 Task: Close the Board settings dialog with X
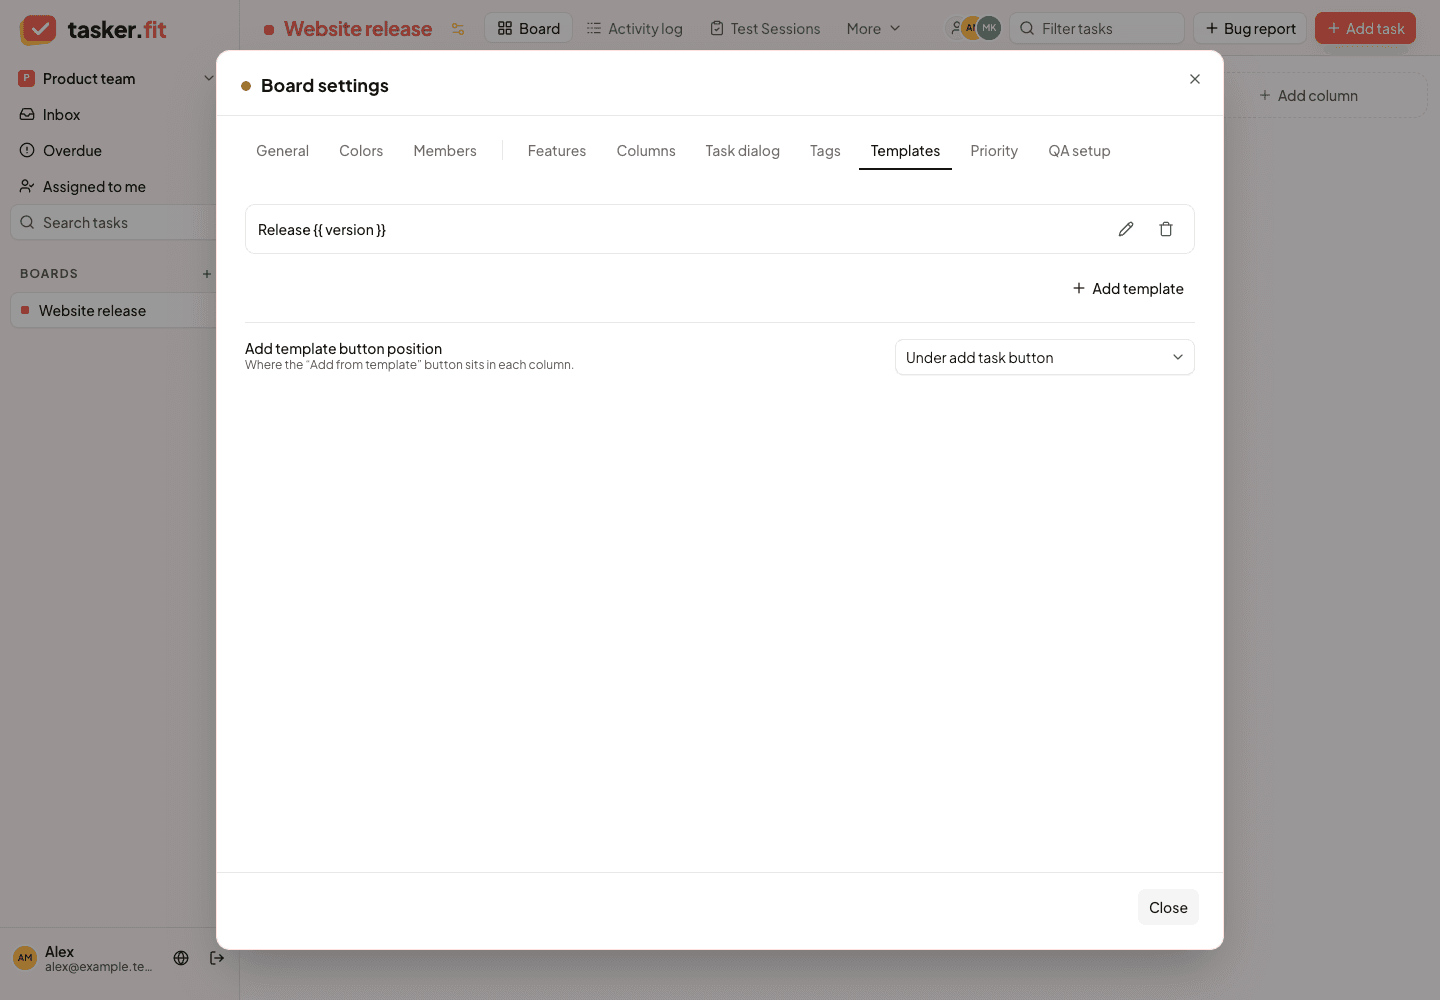pos(1195,79)
